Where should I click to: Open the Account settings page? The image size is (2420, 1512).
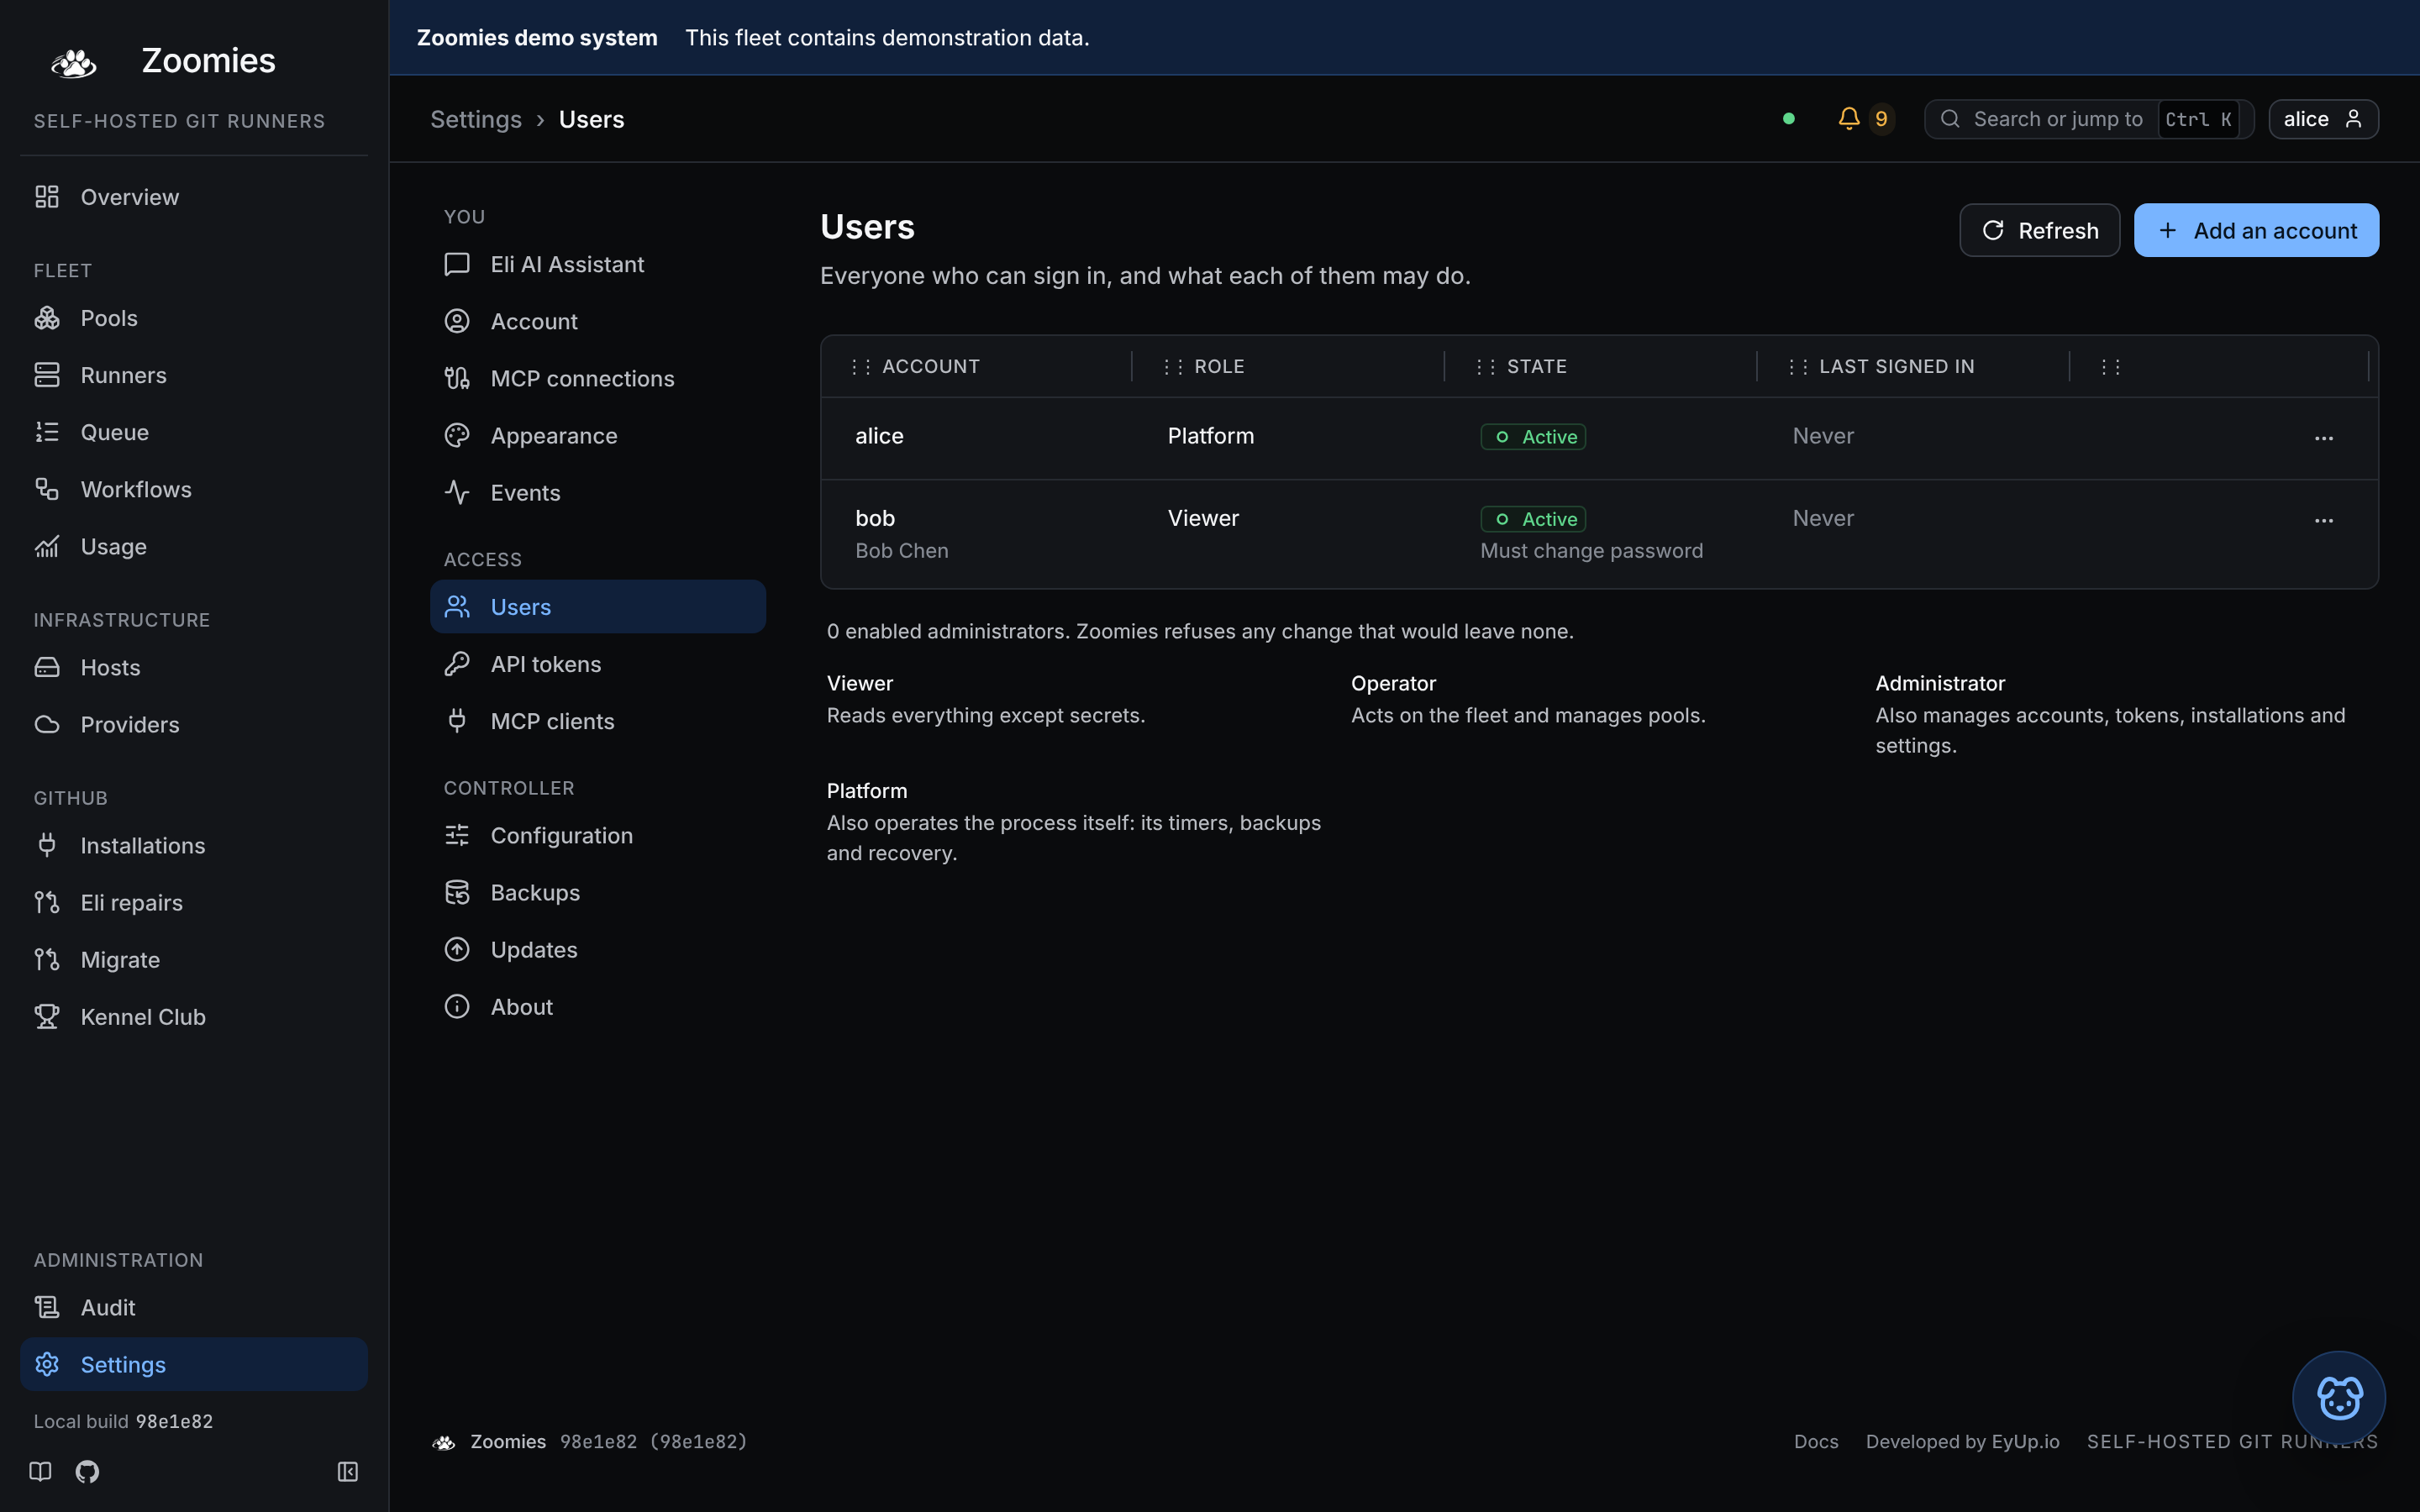(x=598, y=321)
